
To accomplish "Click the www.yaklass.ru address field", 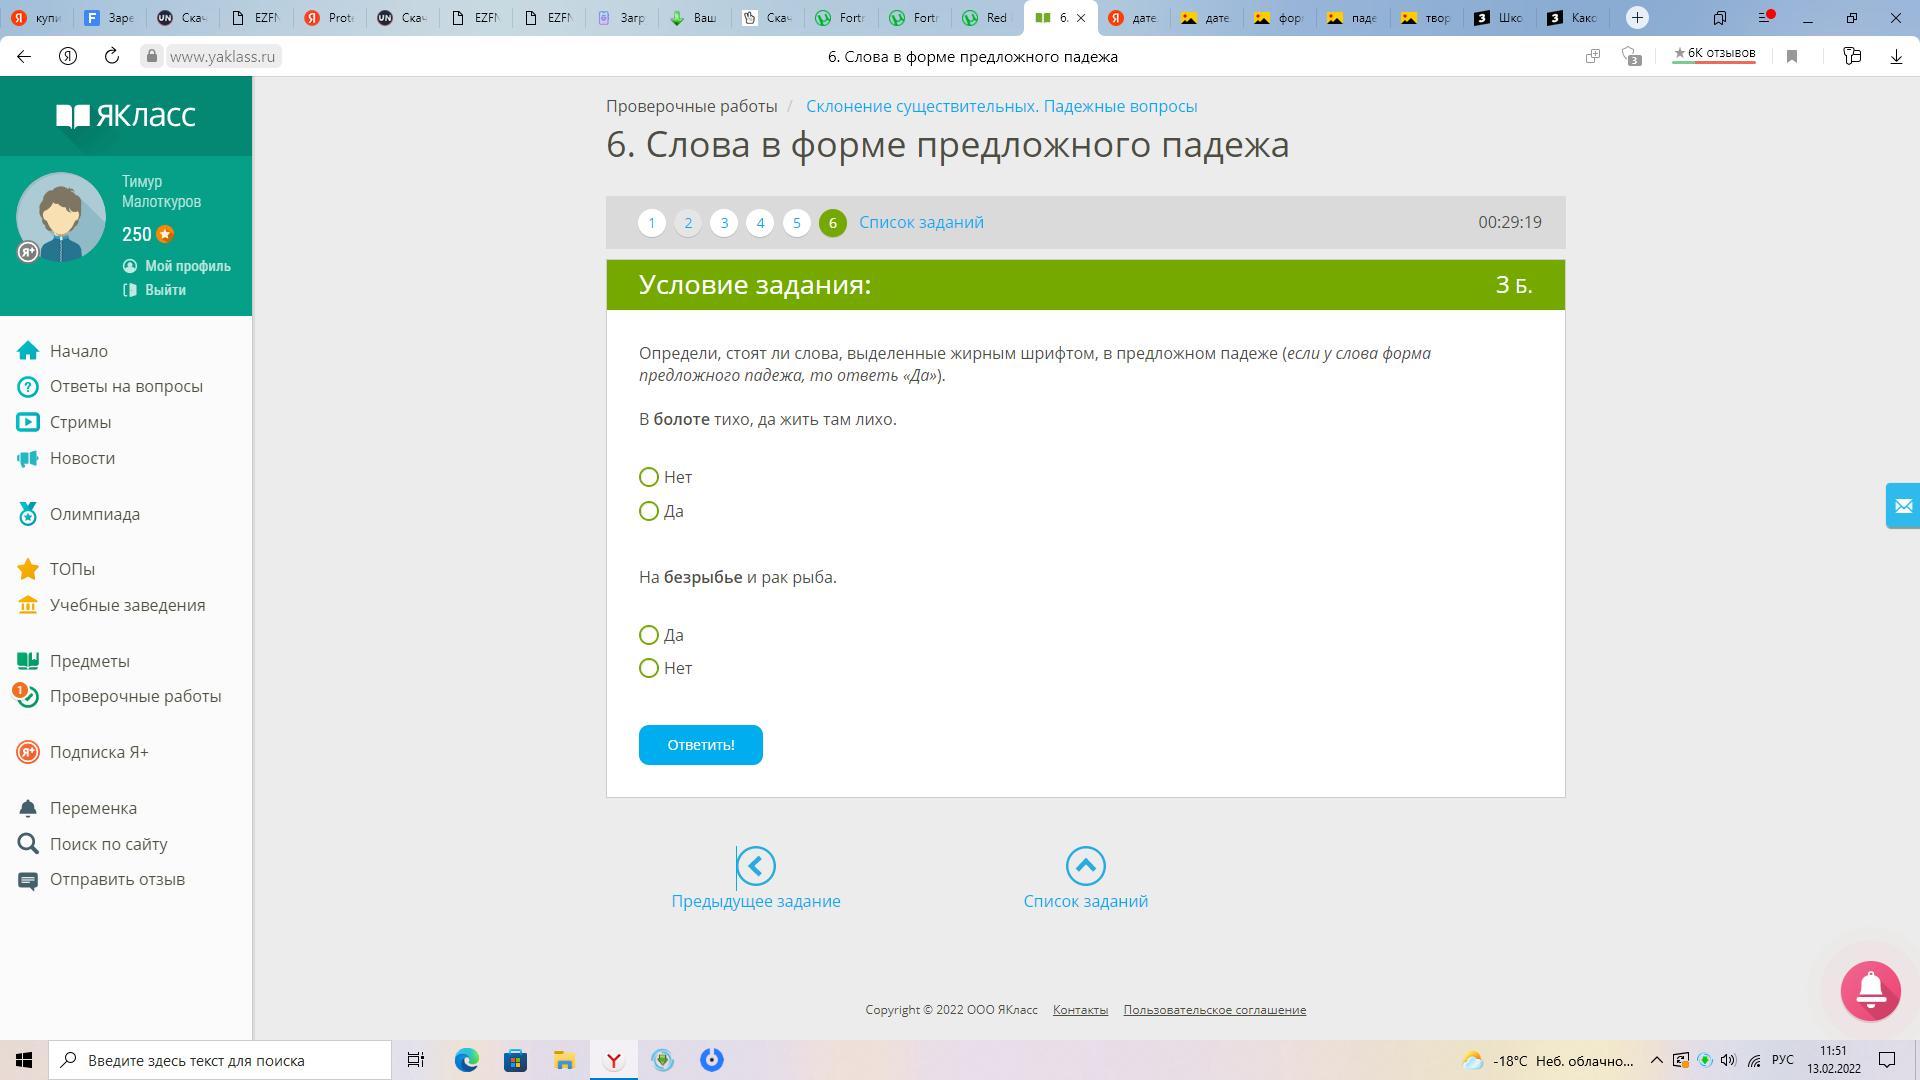I will (222, 57).
